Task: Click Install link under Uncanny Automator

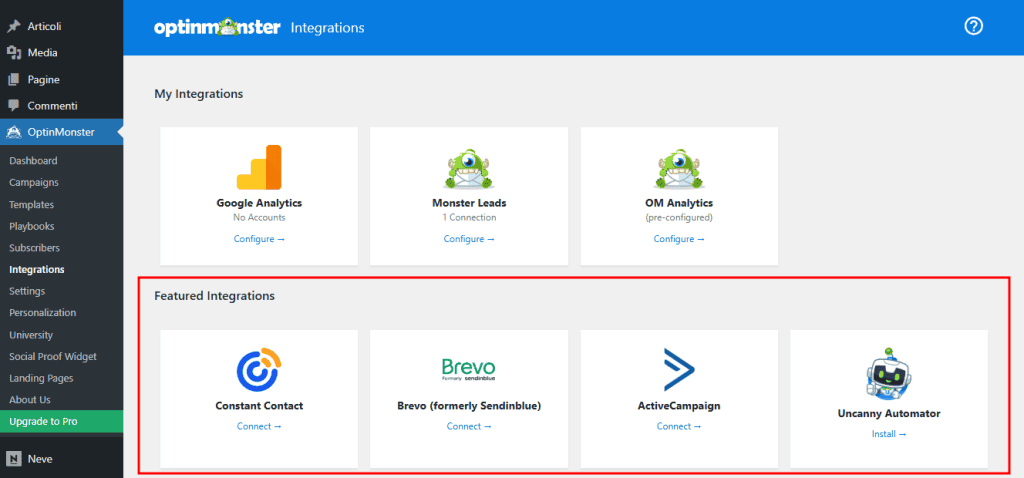Action: pos(889,434)
